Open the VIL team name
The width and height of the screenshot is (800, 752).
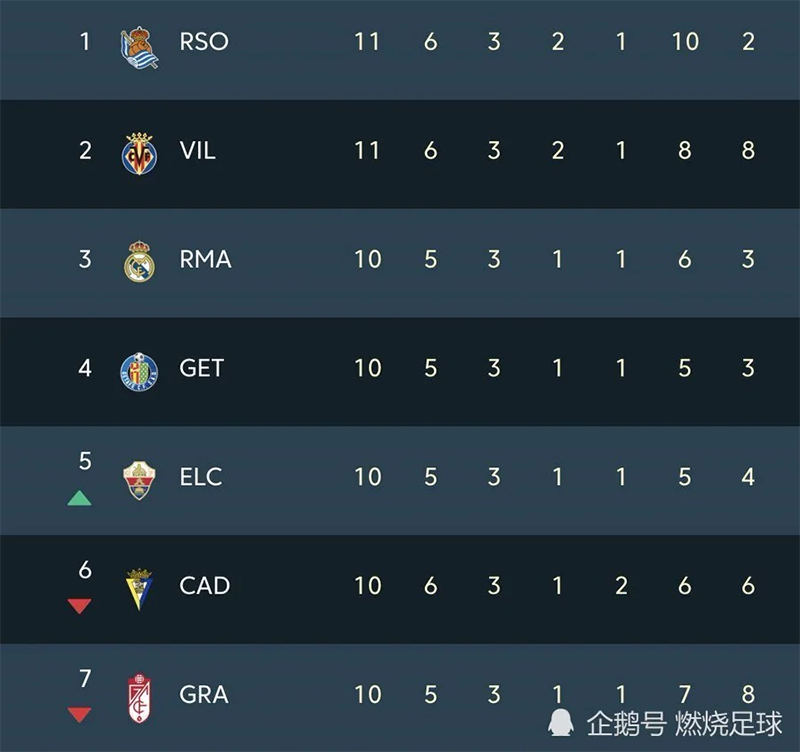(x=197, y=150)
